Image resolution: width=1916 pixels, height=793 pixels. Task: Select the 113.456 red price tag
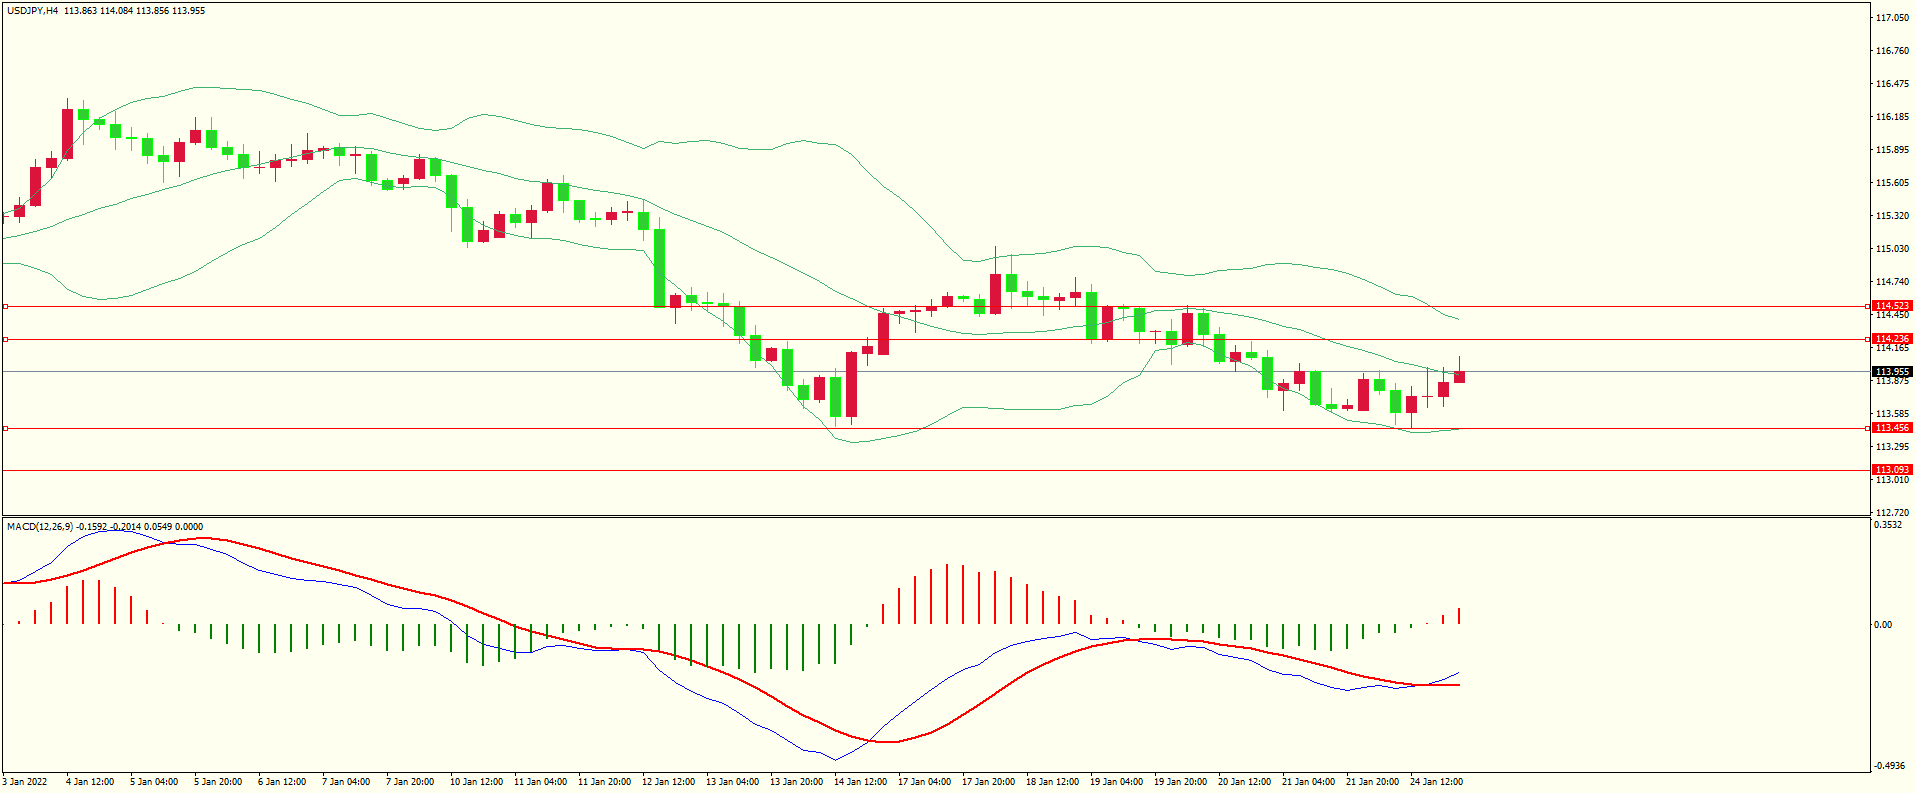coord(1891,428)
